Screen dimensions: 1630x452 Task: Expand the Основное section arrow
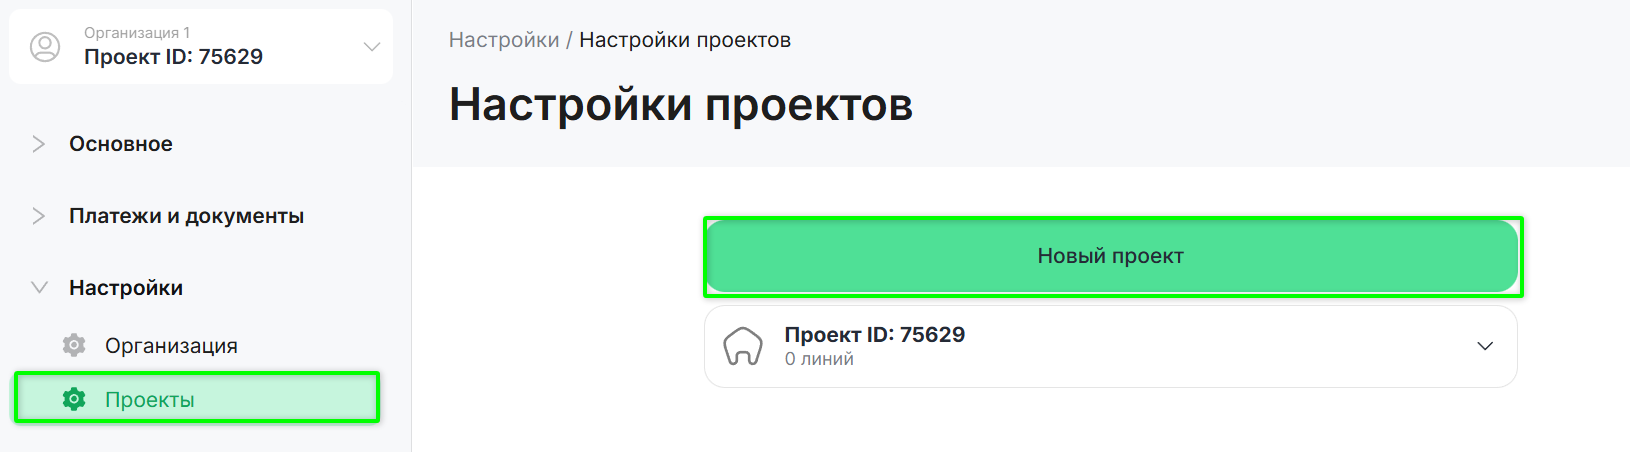coord(39,144)
